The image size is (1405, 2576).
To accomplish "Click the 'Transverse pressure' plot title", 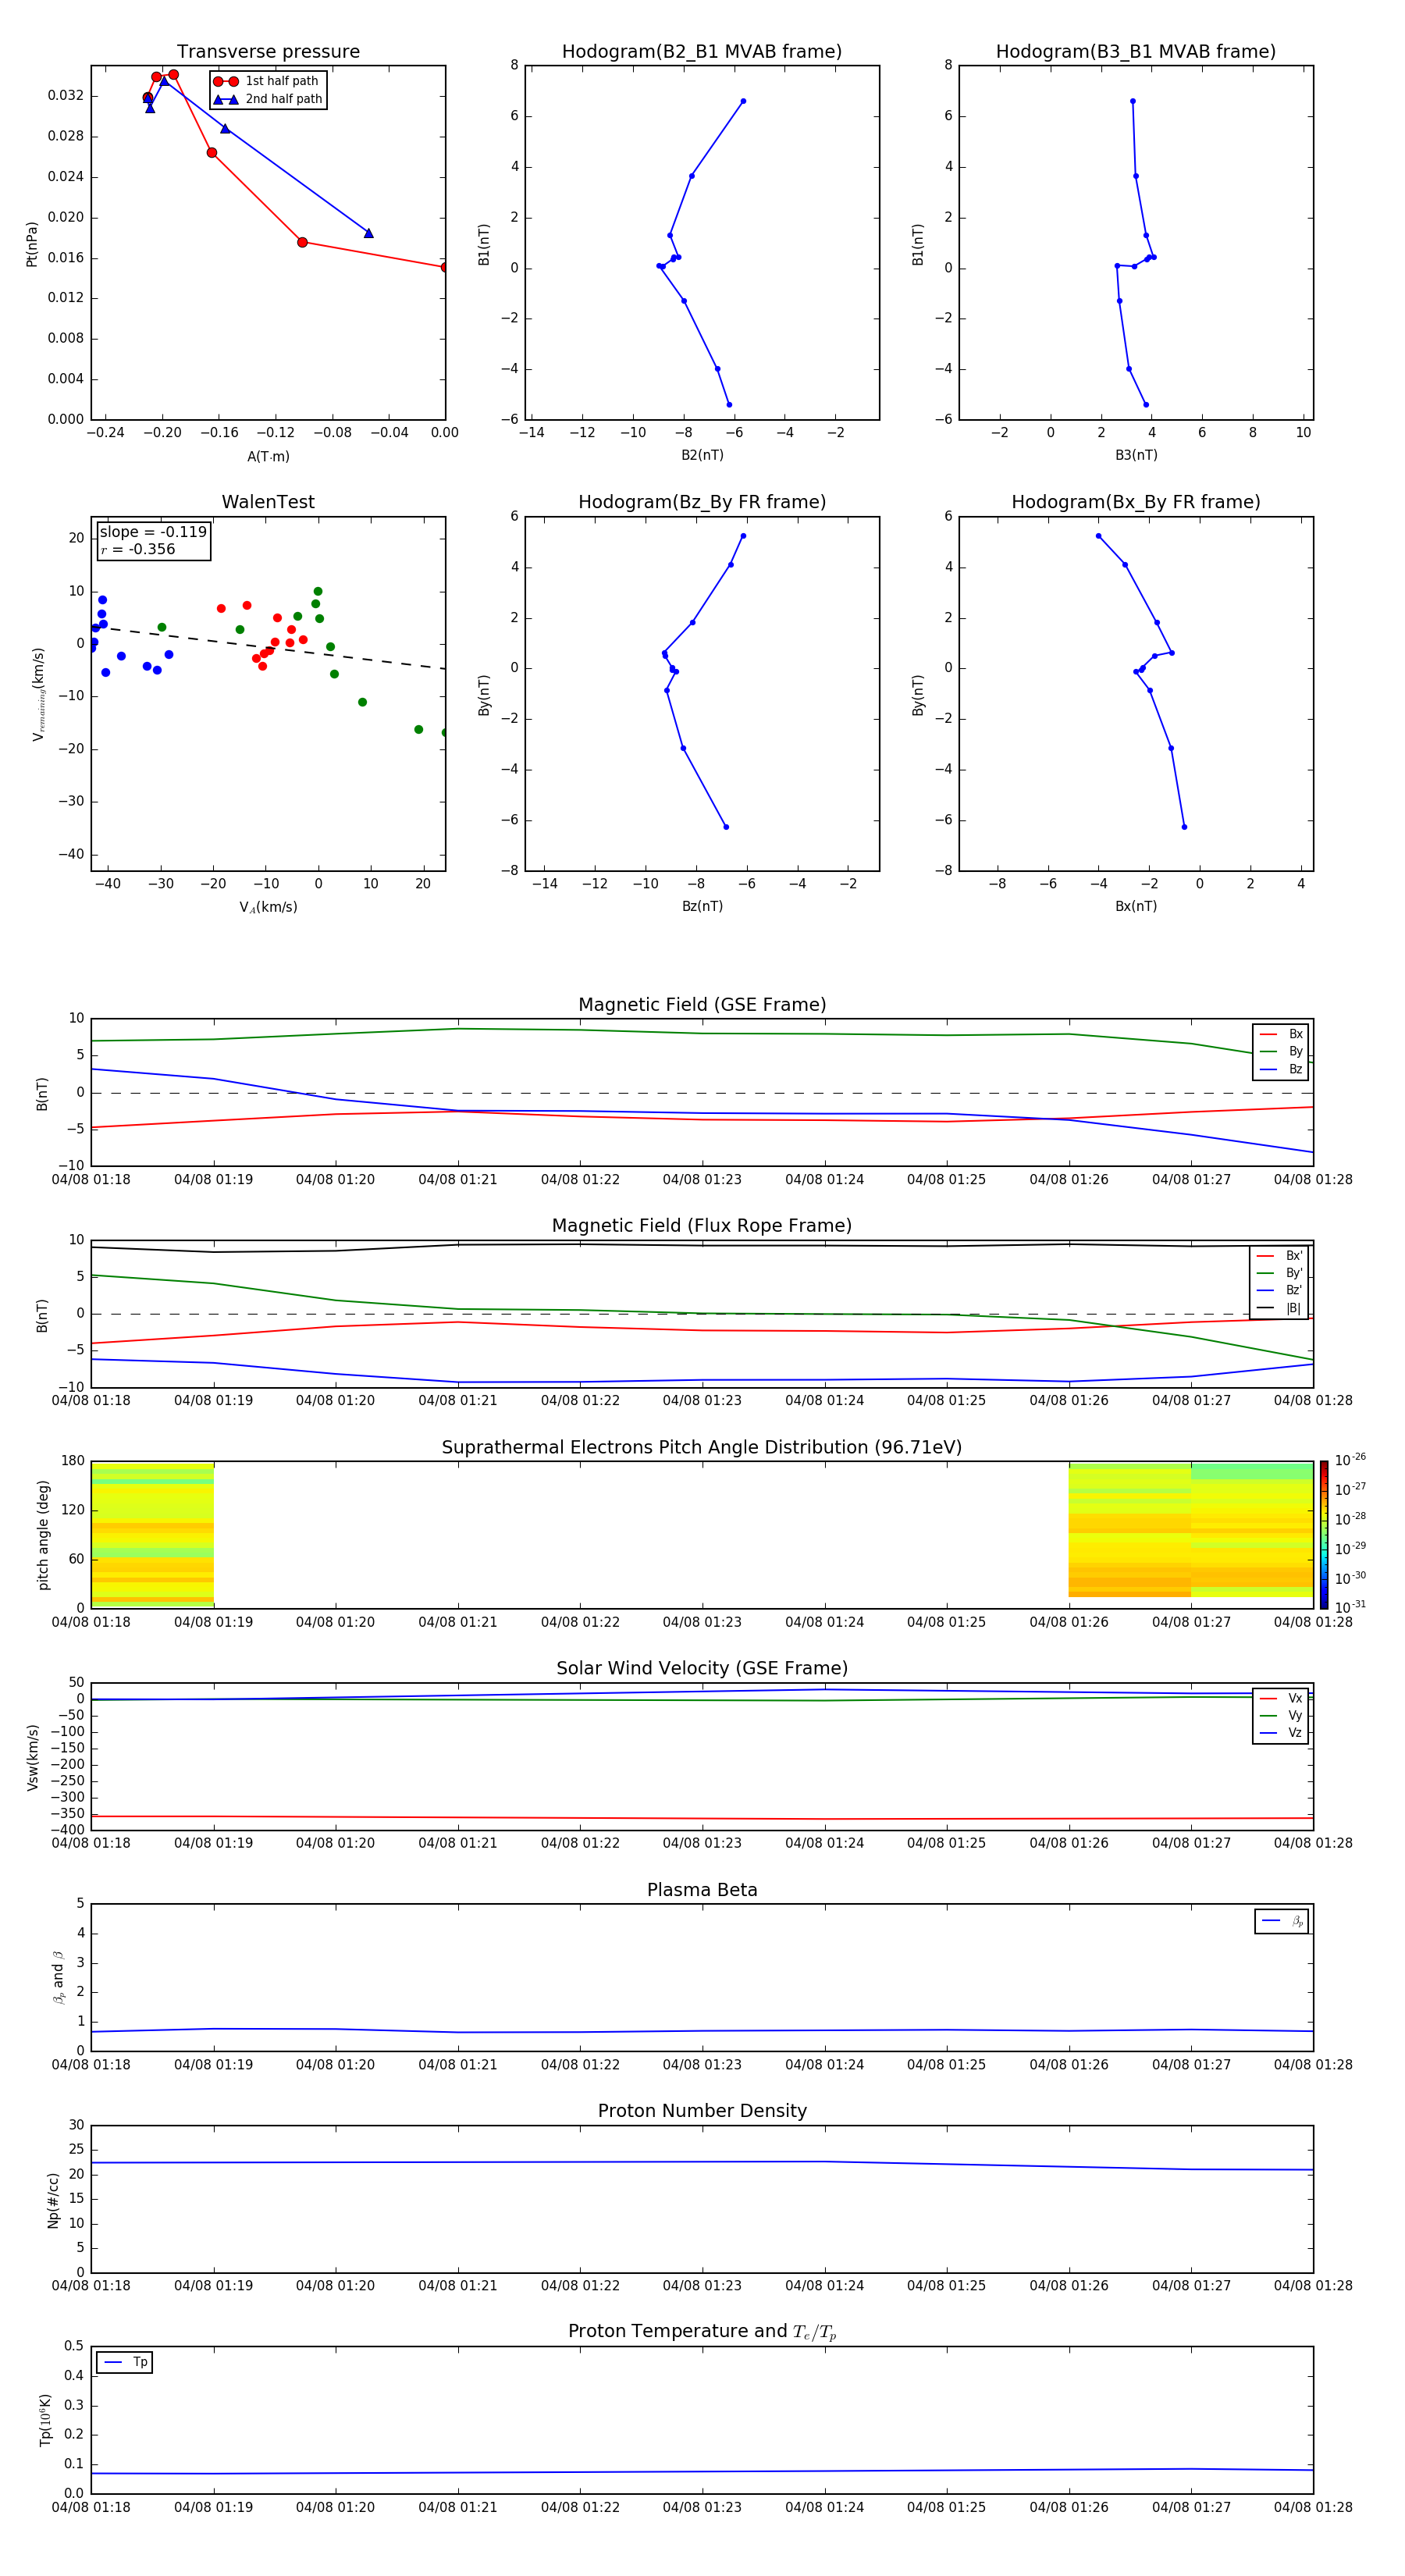I will coord(268,51).
